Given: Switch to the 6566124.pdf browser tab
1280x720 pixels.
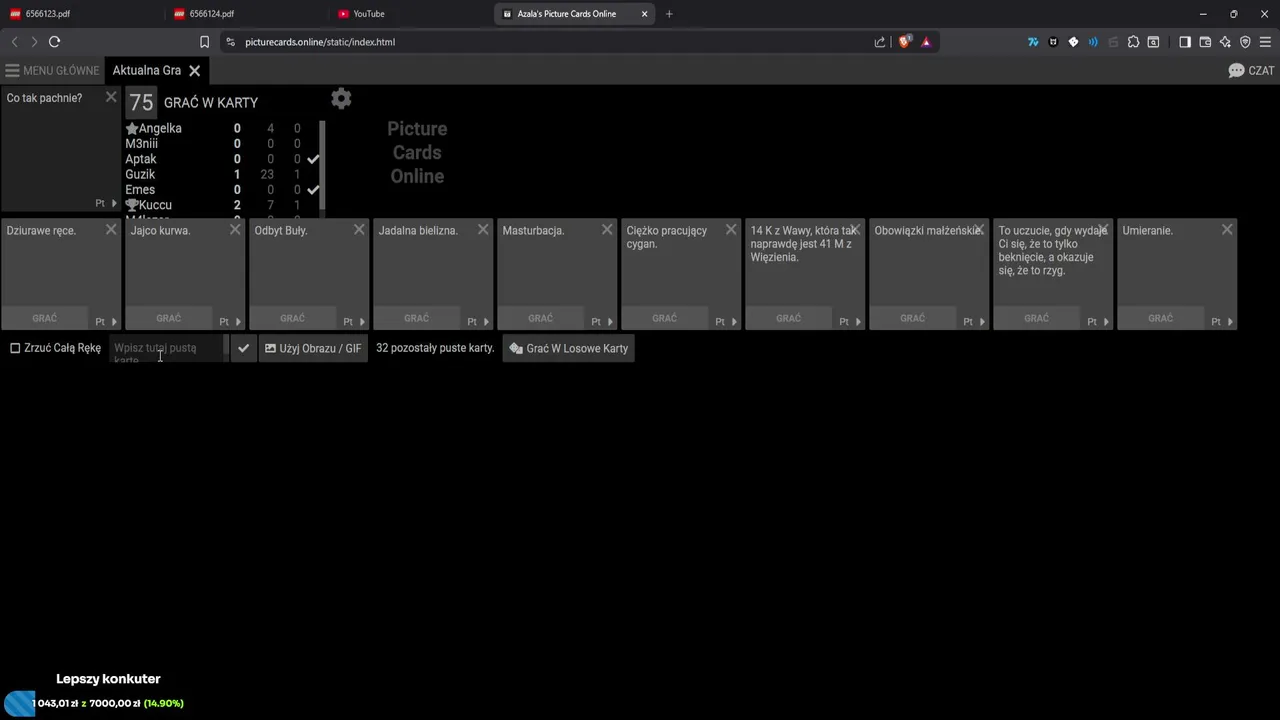Looking at the screenshot, I should pyautogui.click(x=245, y=14).
